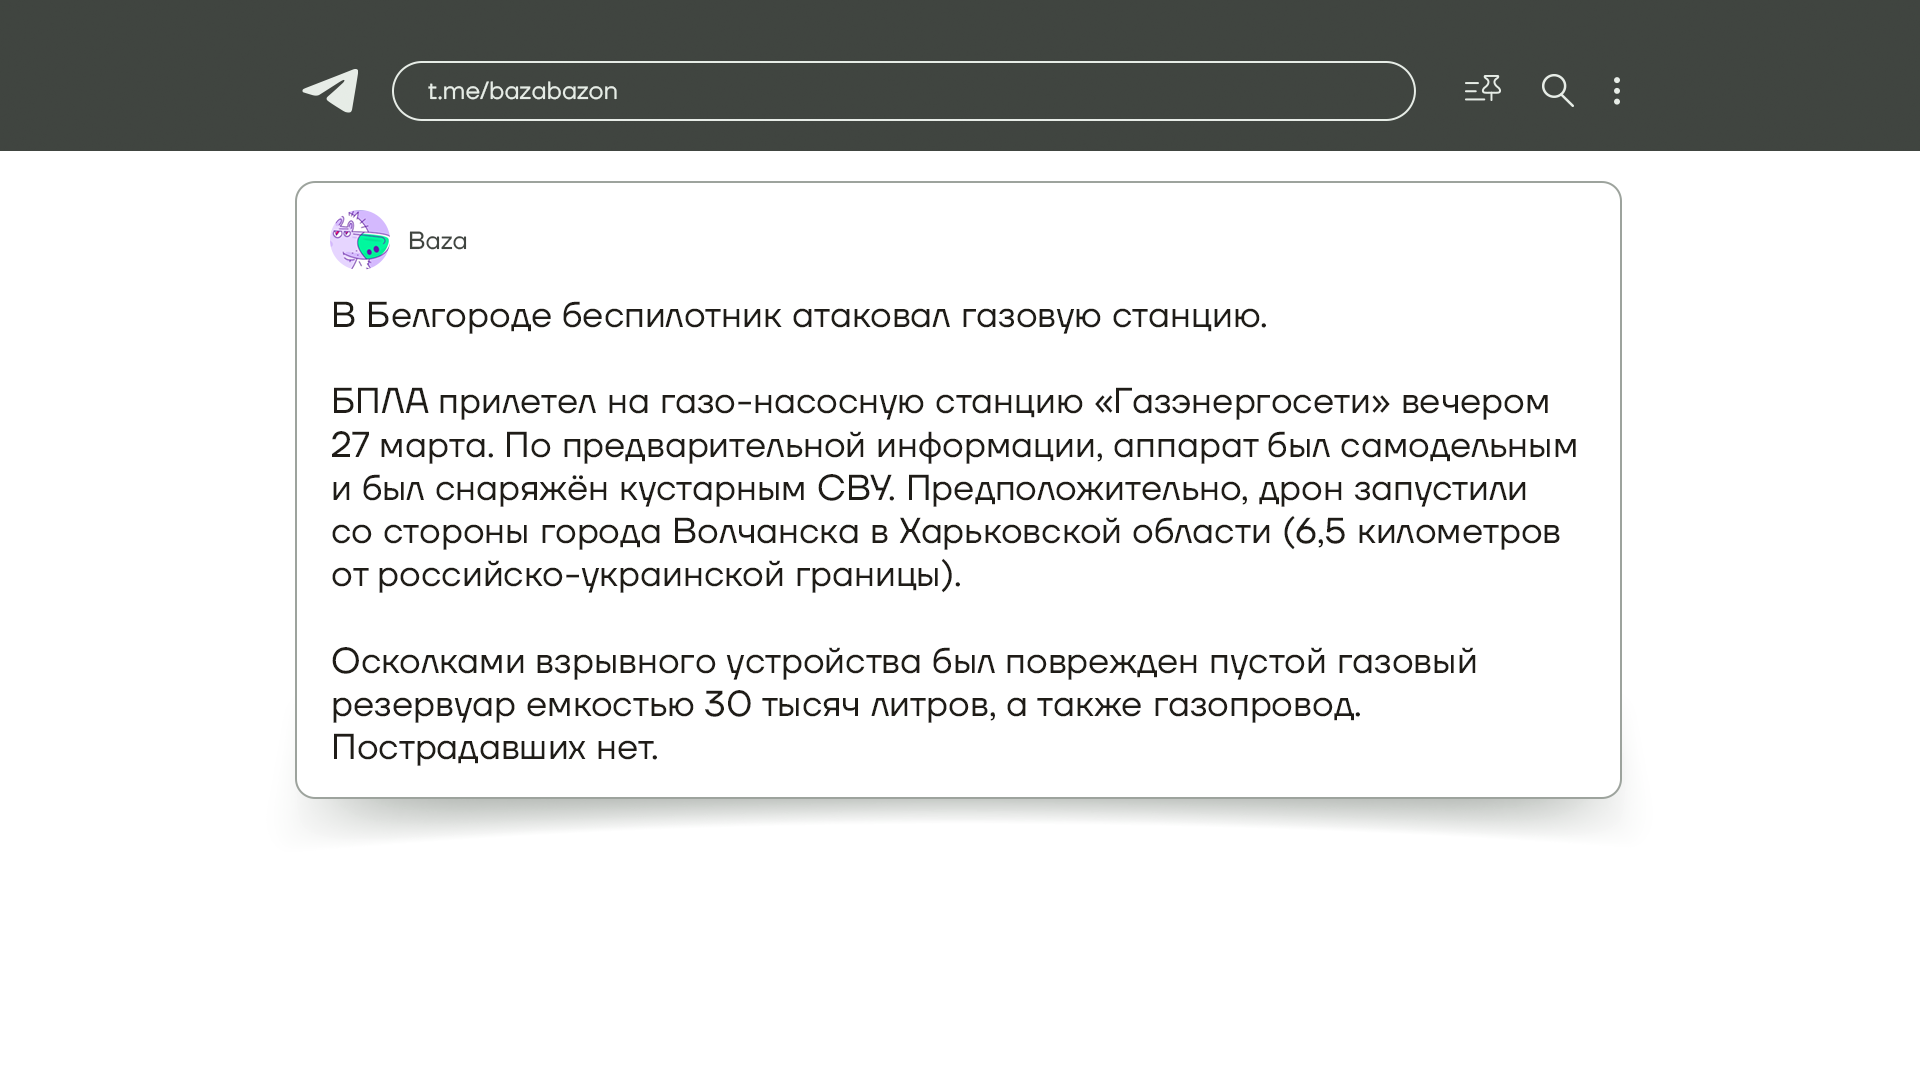The width and height of the screenshot is (1920, 1080).
Task: Focus the t.me/bazabazon address field
Action: [x=903, y=91]
